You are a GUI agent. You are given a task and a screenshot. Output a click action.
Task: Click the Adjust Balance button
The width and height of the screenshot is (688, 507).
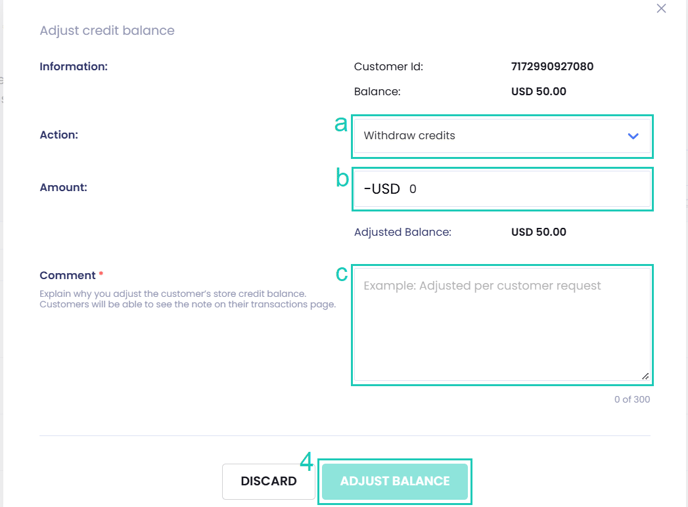395,481
